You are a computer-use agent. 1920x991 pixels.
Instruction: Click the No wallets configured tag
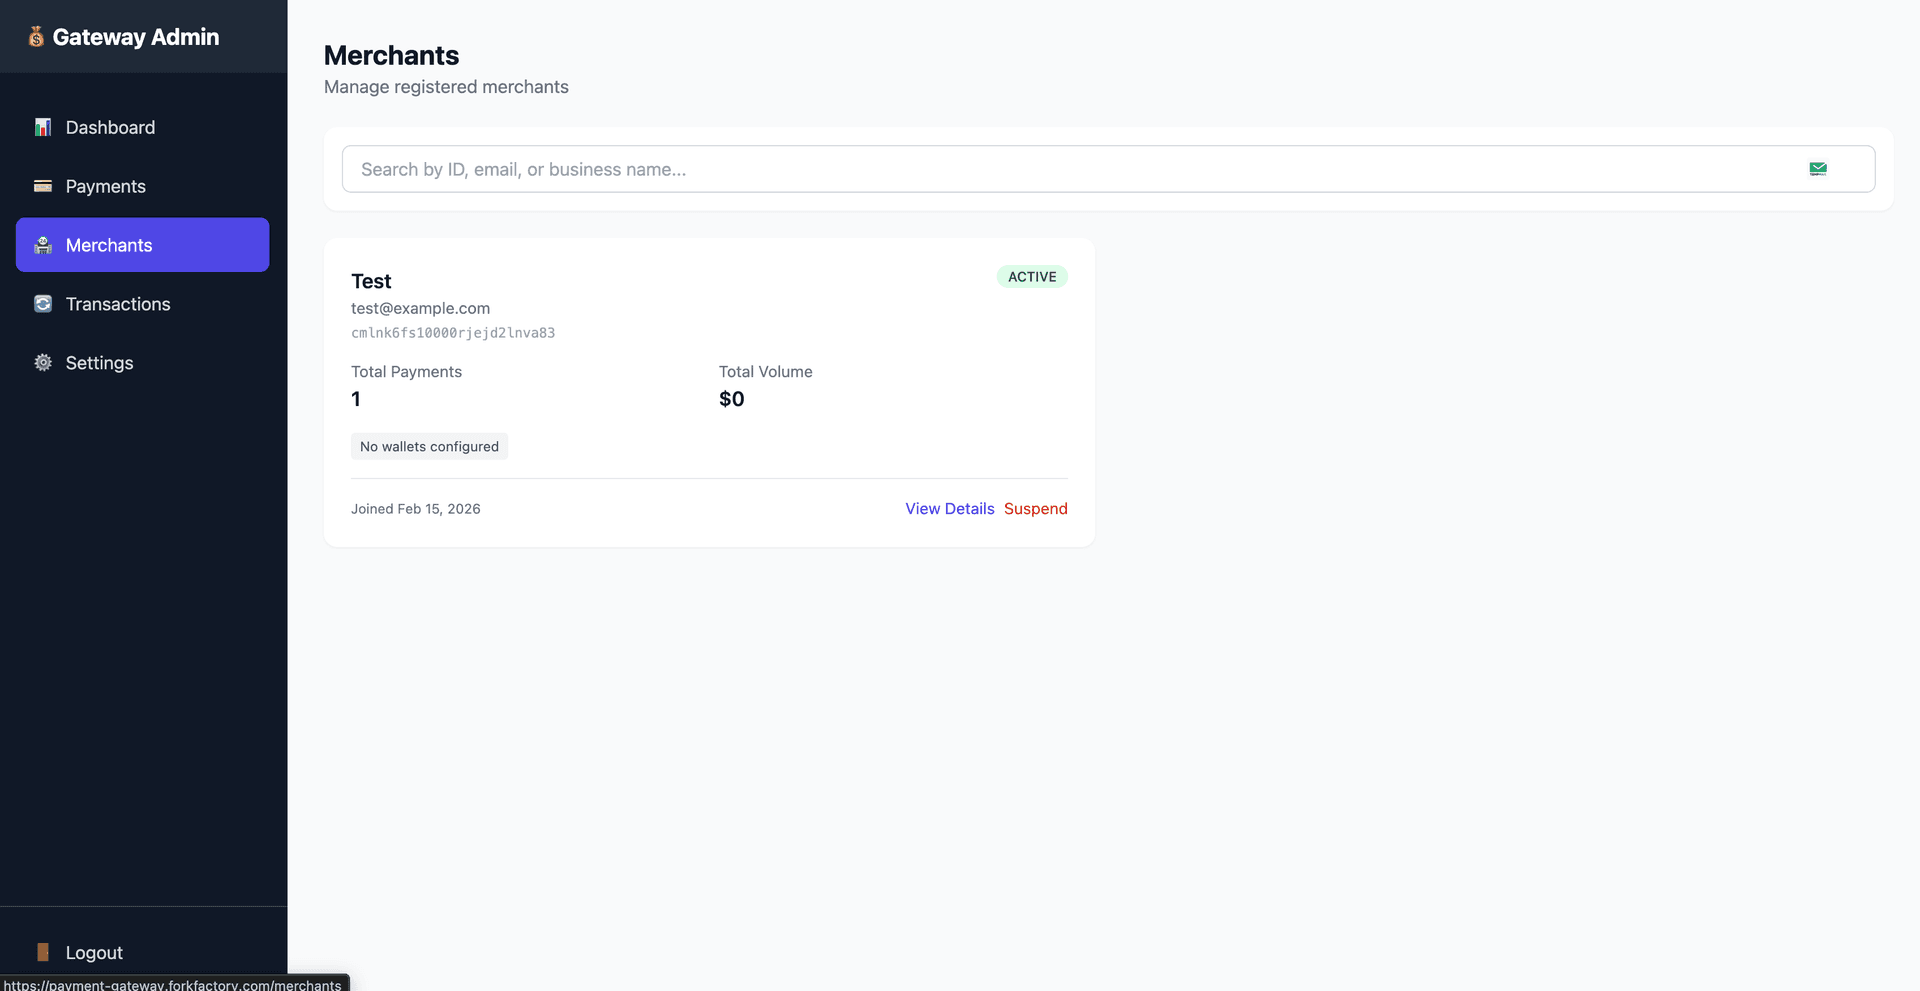[x=429, y=446]
